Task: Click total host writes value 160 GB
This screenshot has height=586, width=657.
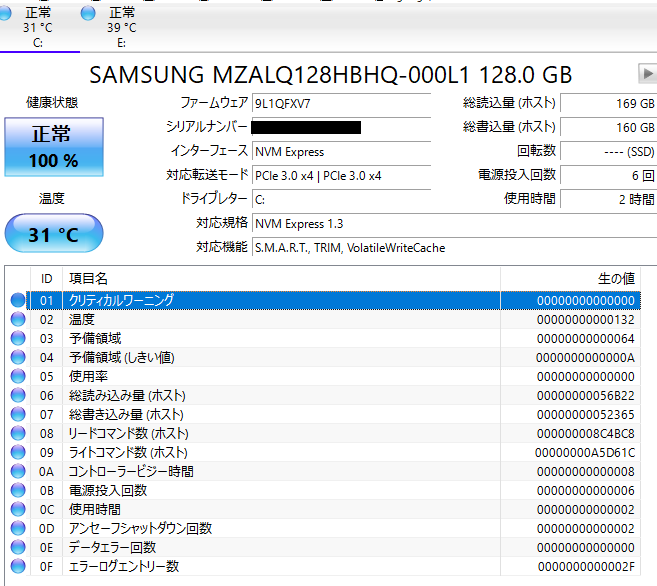Action: point(608,127)
